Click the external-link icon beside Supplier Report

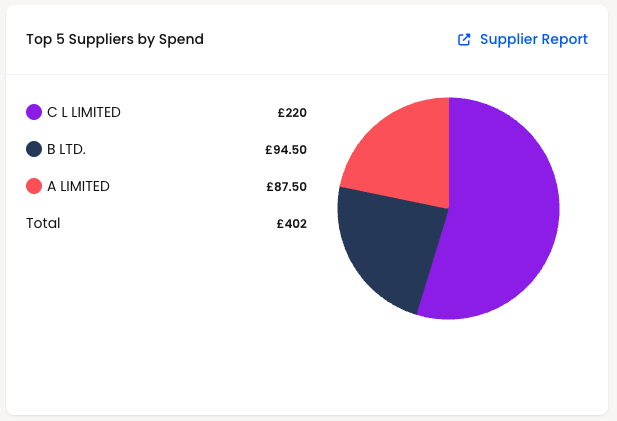pos(464,39)
